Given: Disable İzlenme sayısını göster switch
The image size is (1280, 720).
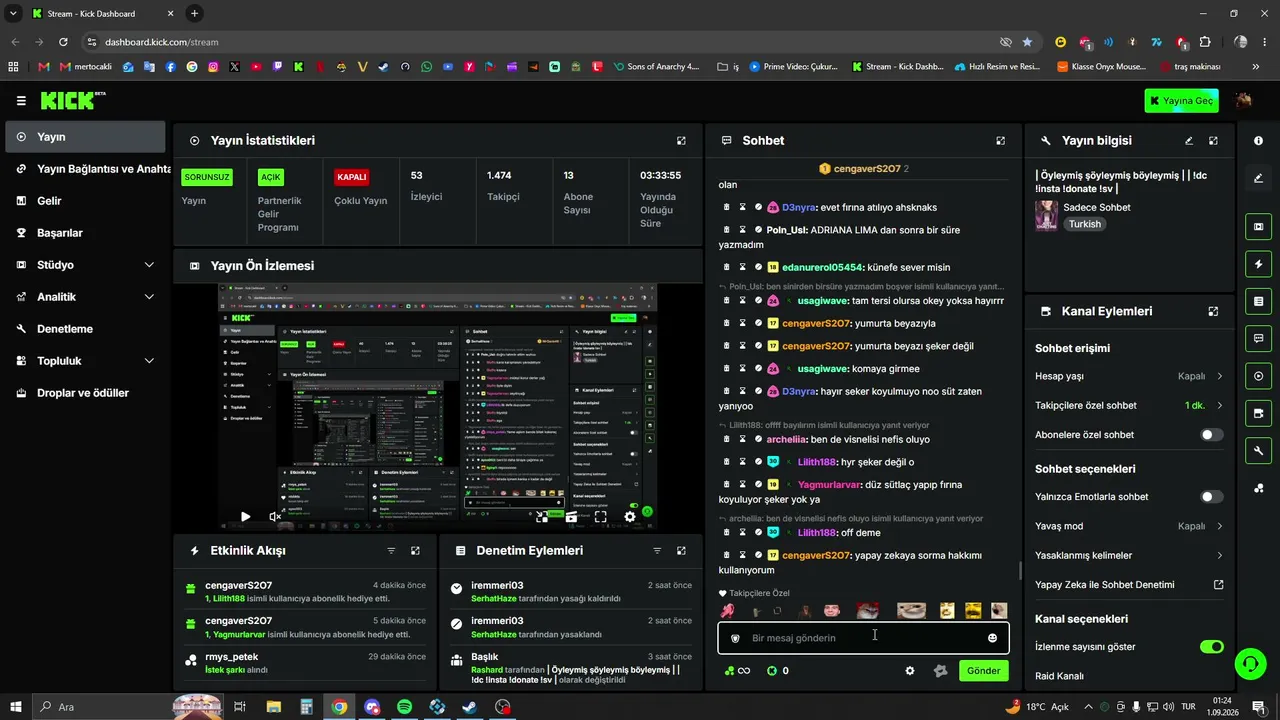Looking at the screenshot, I should (x=1211, y=647).
